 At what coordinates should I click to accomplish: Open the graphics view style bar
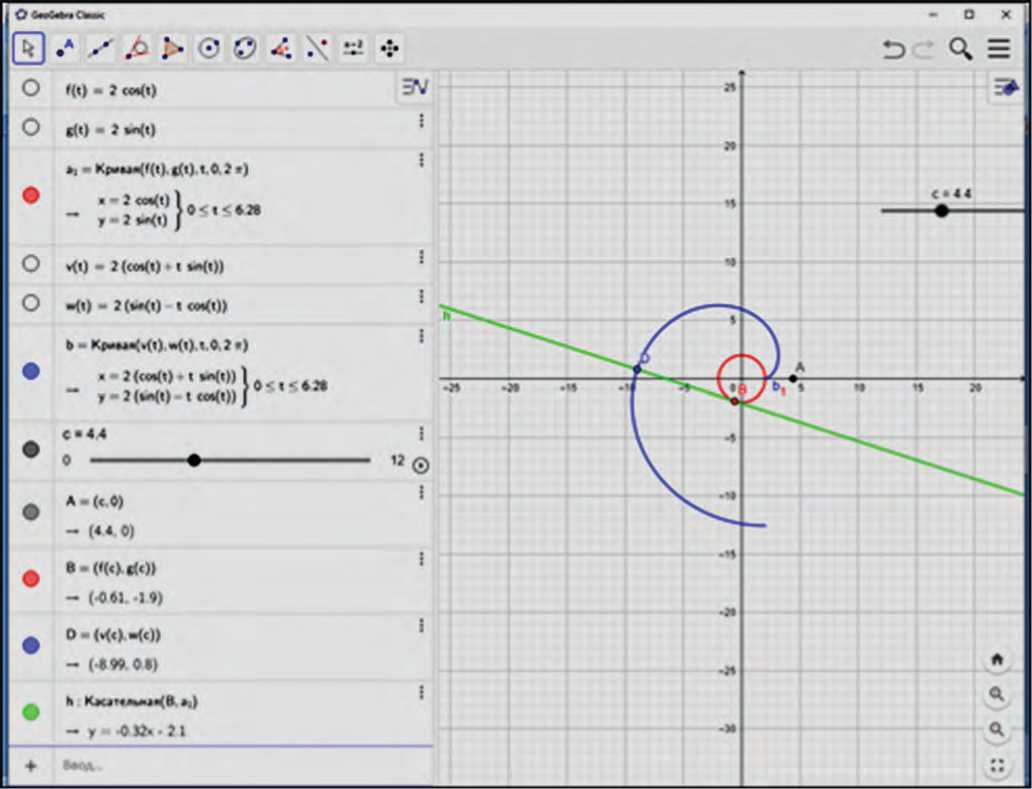[x=1006, y=88]
